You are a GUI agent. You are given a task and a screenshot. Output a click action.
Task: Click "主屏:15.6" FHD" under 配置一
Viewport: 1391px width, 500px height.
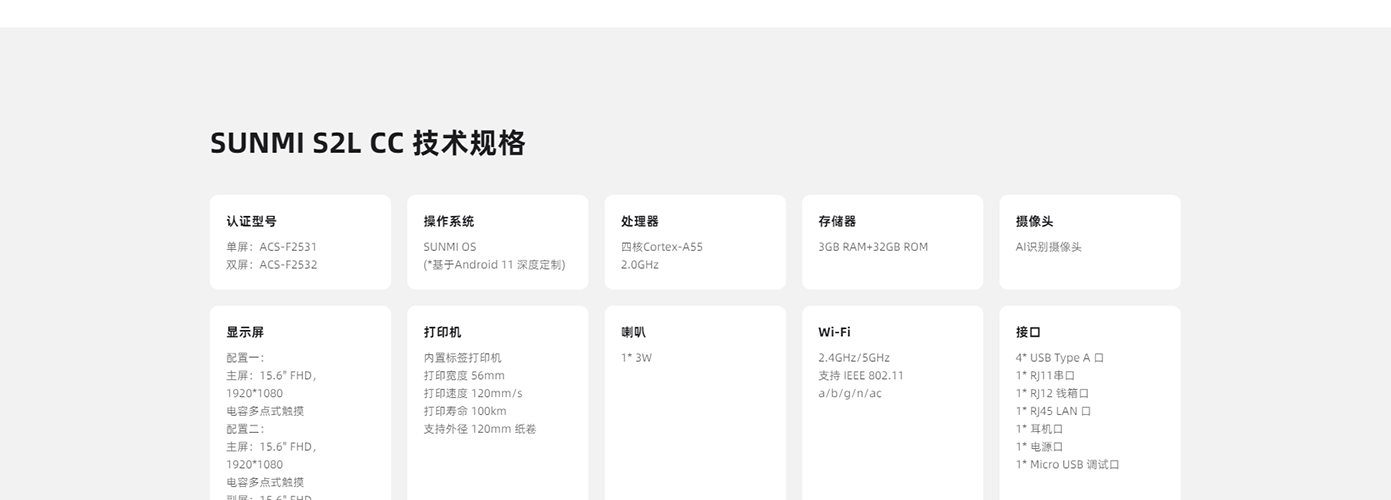(x=271, y=375)
